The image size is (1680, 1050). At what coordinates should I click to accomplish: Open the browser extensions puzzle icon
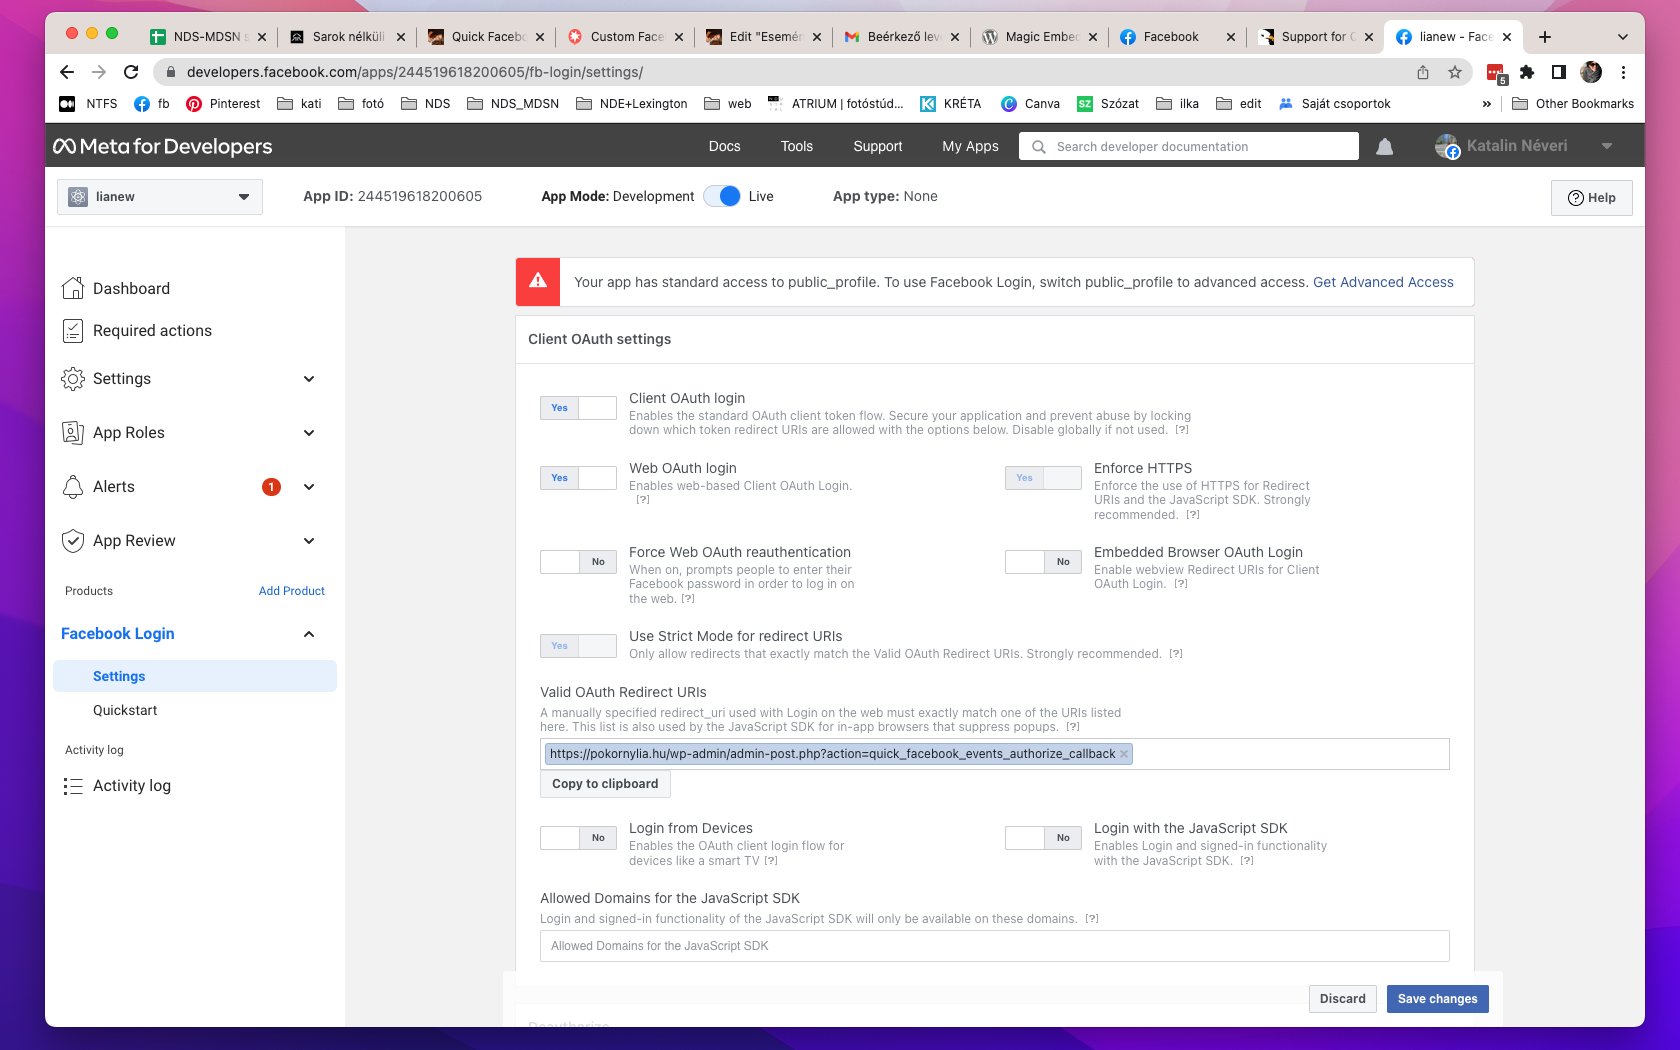pos(1527,72)
